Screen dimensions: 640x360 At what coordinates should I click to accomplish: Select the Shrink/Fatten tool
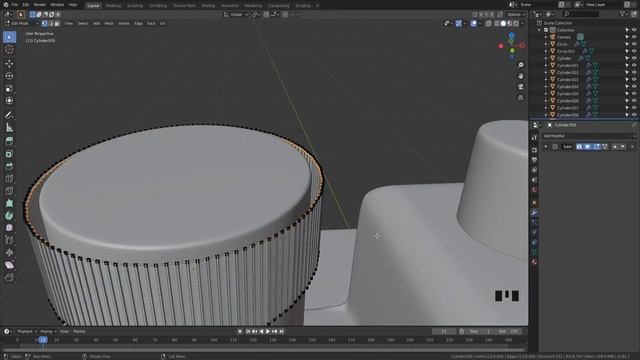9,253
